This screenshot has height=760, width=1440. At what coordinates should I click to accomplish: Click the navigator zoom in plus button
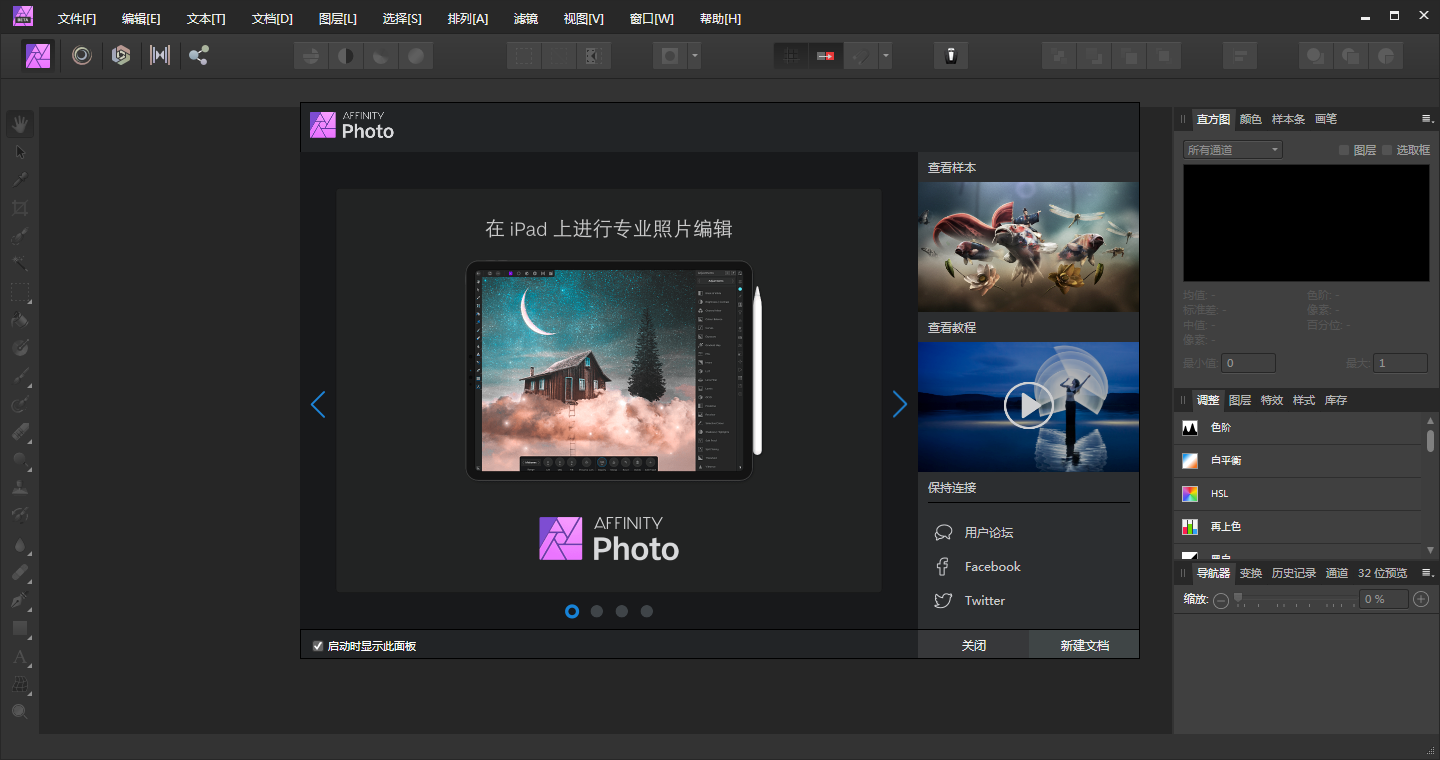coord(1421,599)
